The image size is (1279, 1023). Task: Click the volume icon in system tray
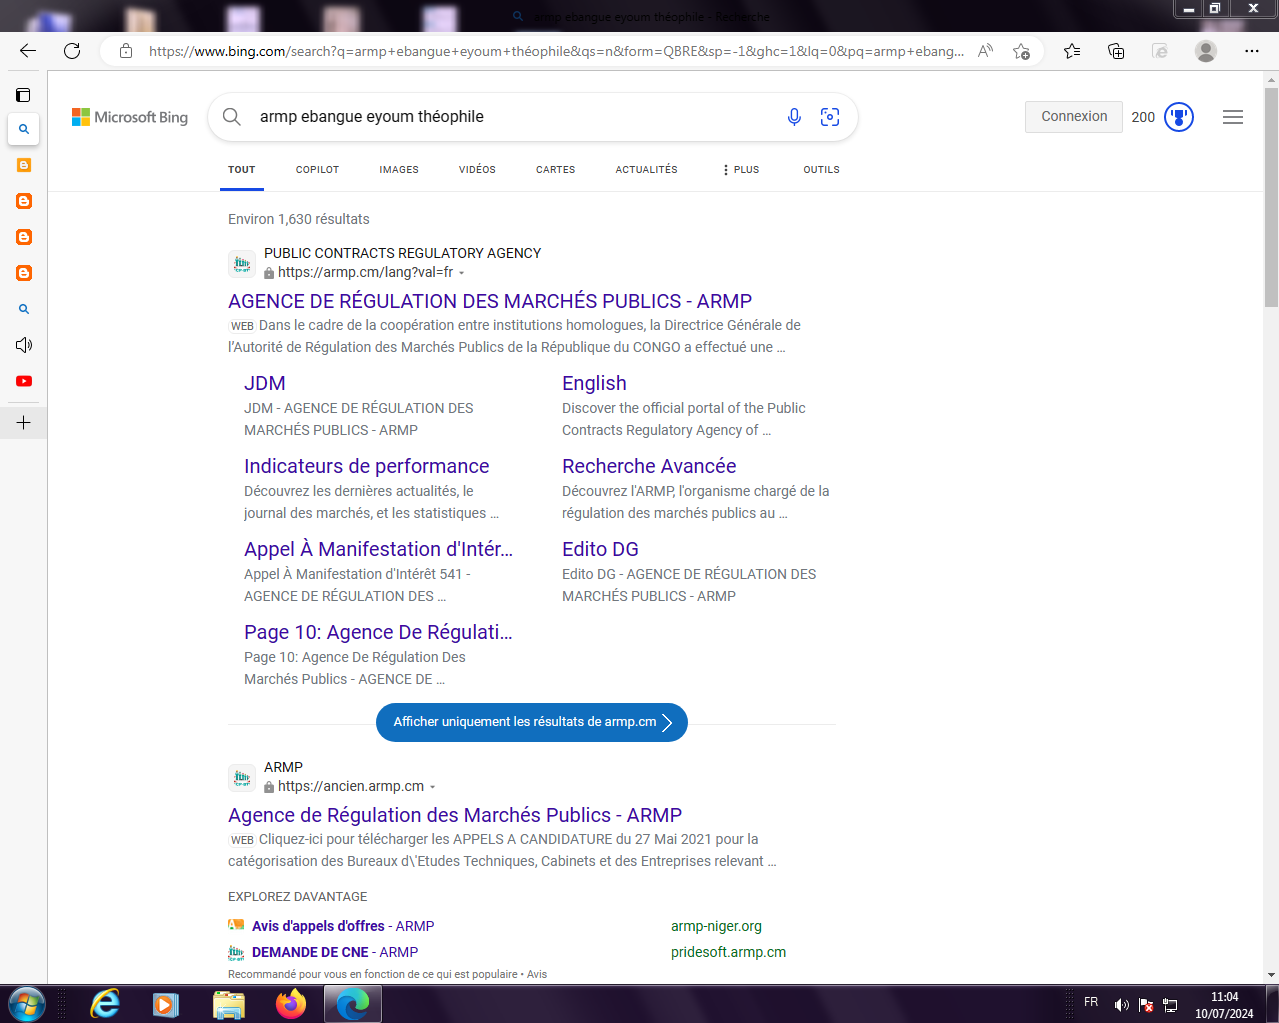(1122, 1005)
